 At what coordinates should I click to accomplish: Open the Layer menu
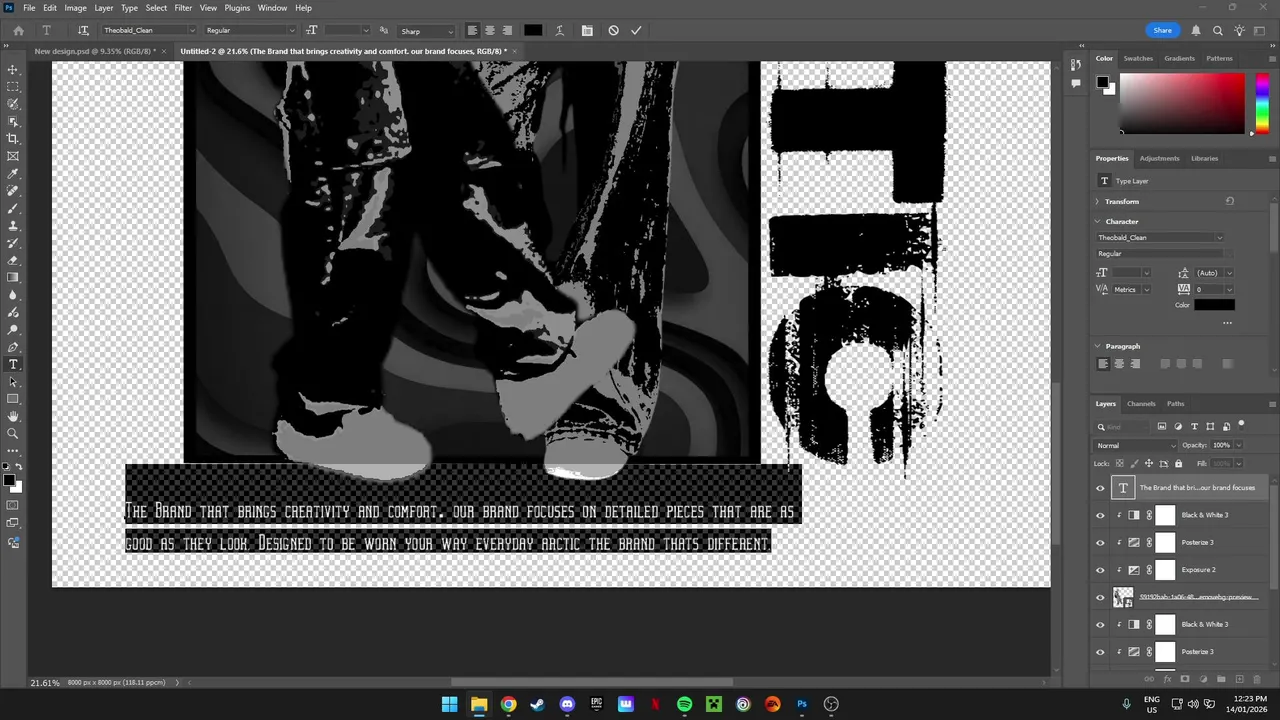pos(104,8)
